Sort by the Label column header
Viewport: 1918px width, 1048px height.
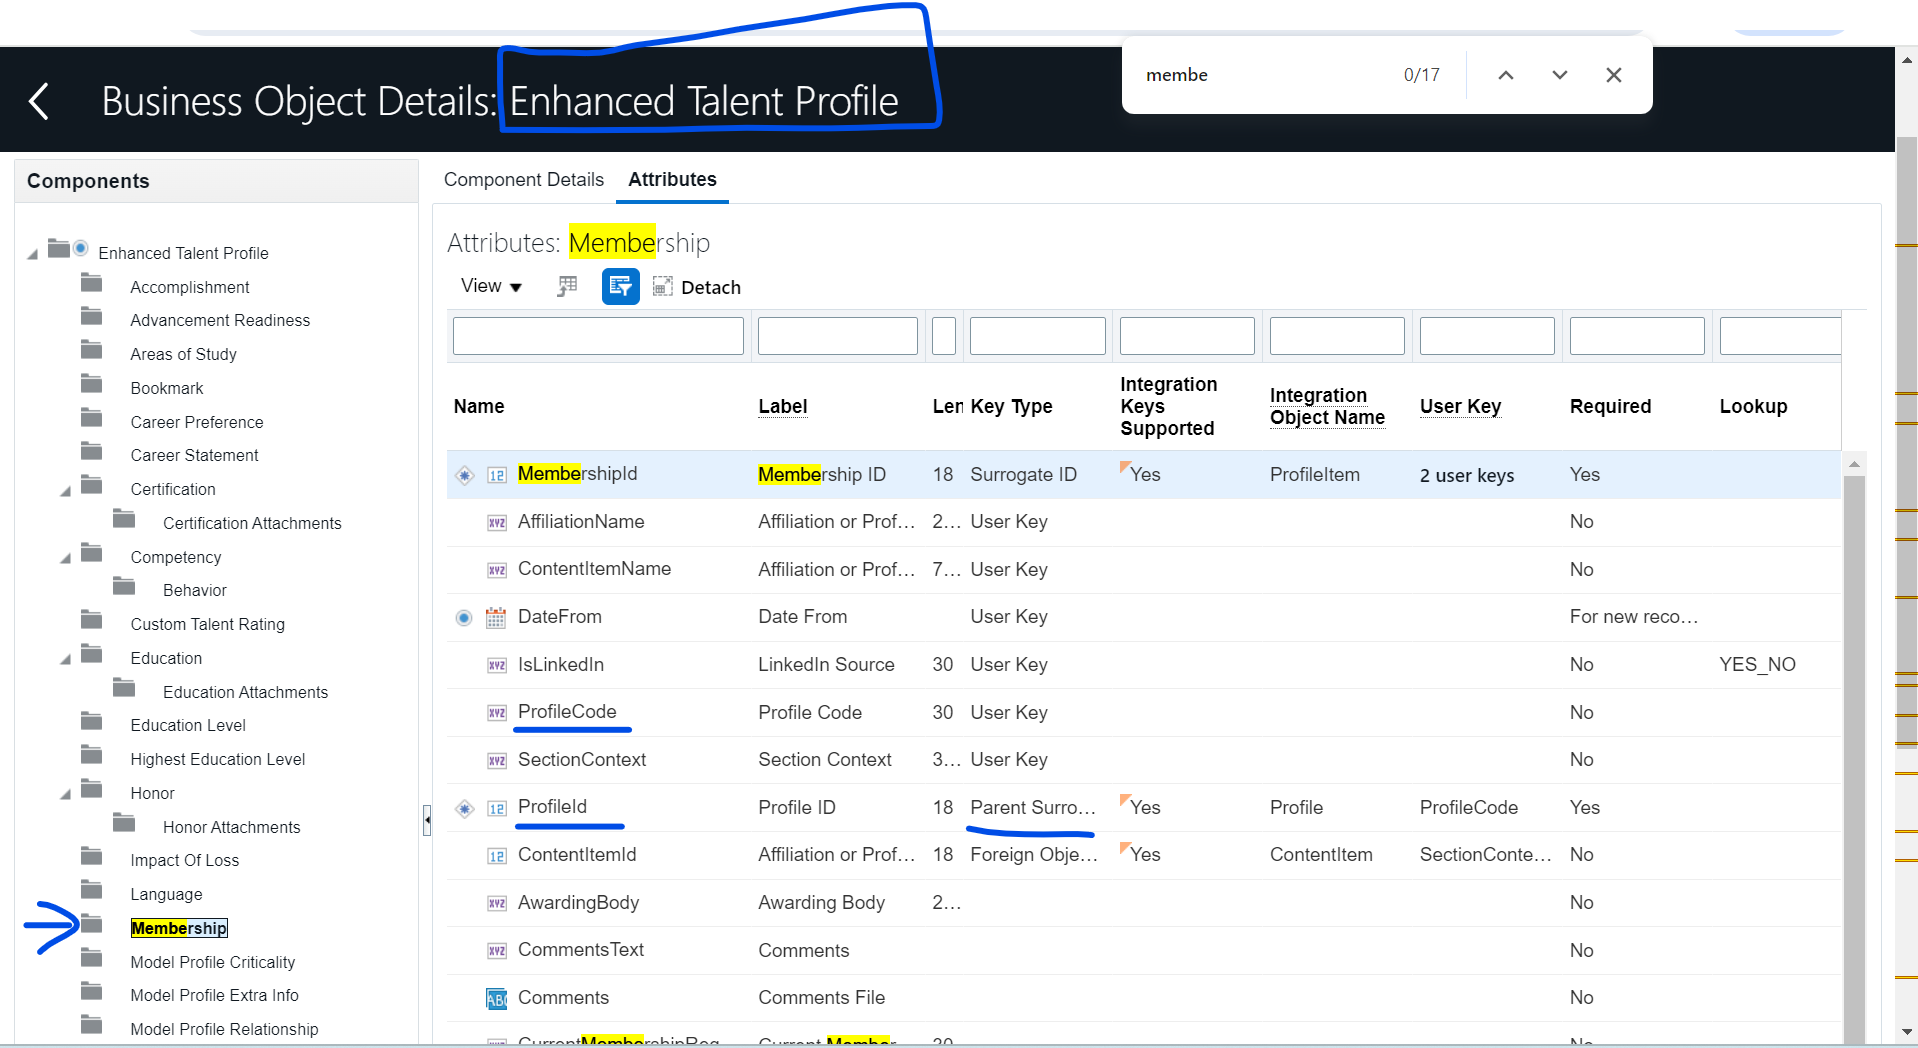[783, 406]
